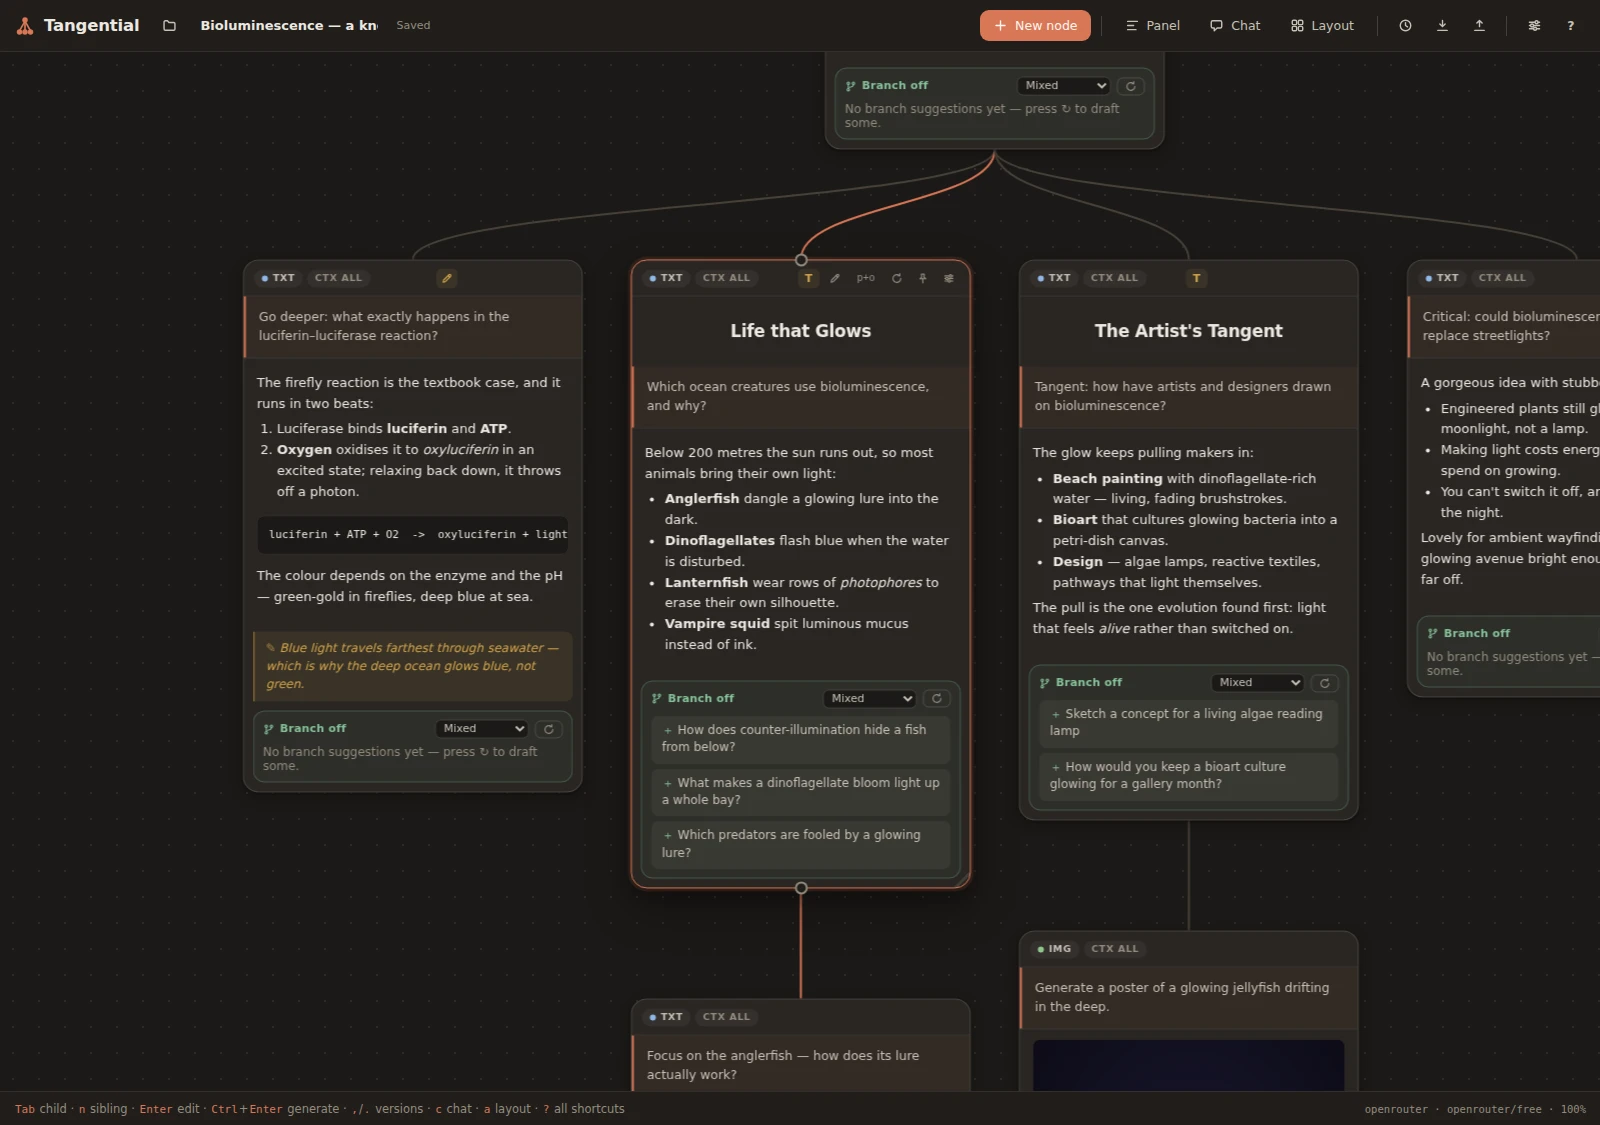Screen dimensions: 1600x1125
Task: Click the Bioluminescence document title
Action: [289, 26]
